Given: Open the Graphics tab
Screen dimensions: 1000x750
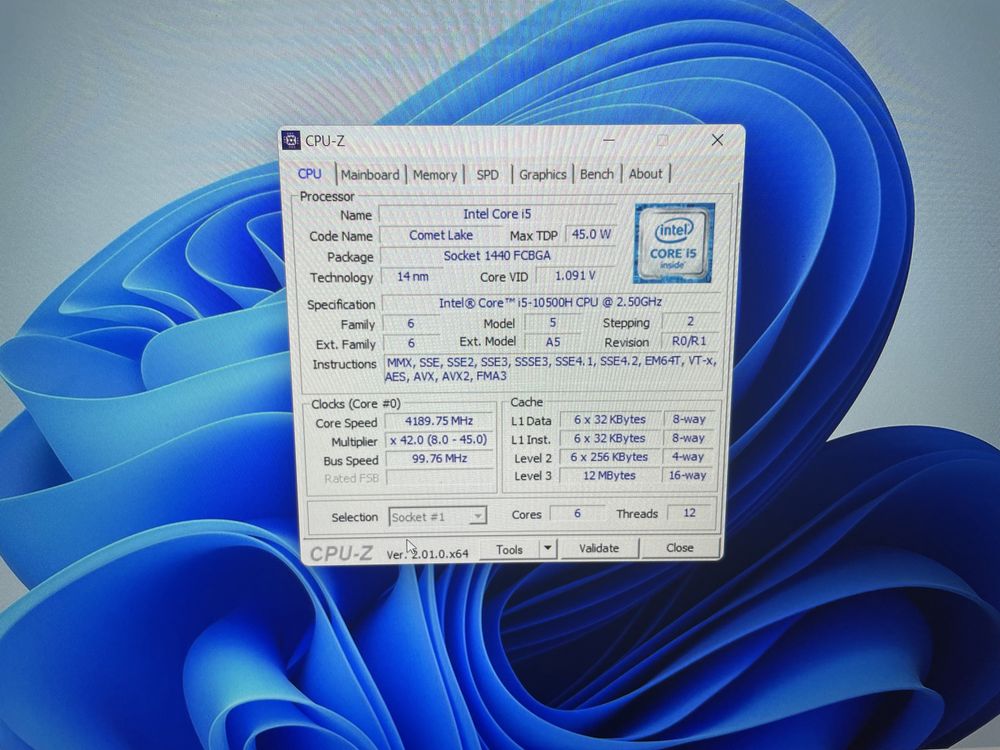Looking at the screenshot, I should [x=543, y=174].
